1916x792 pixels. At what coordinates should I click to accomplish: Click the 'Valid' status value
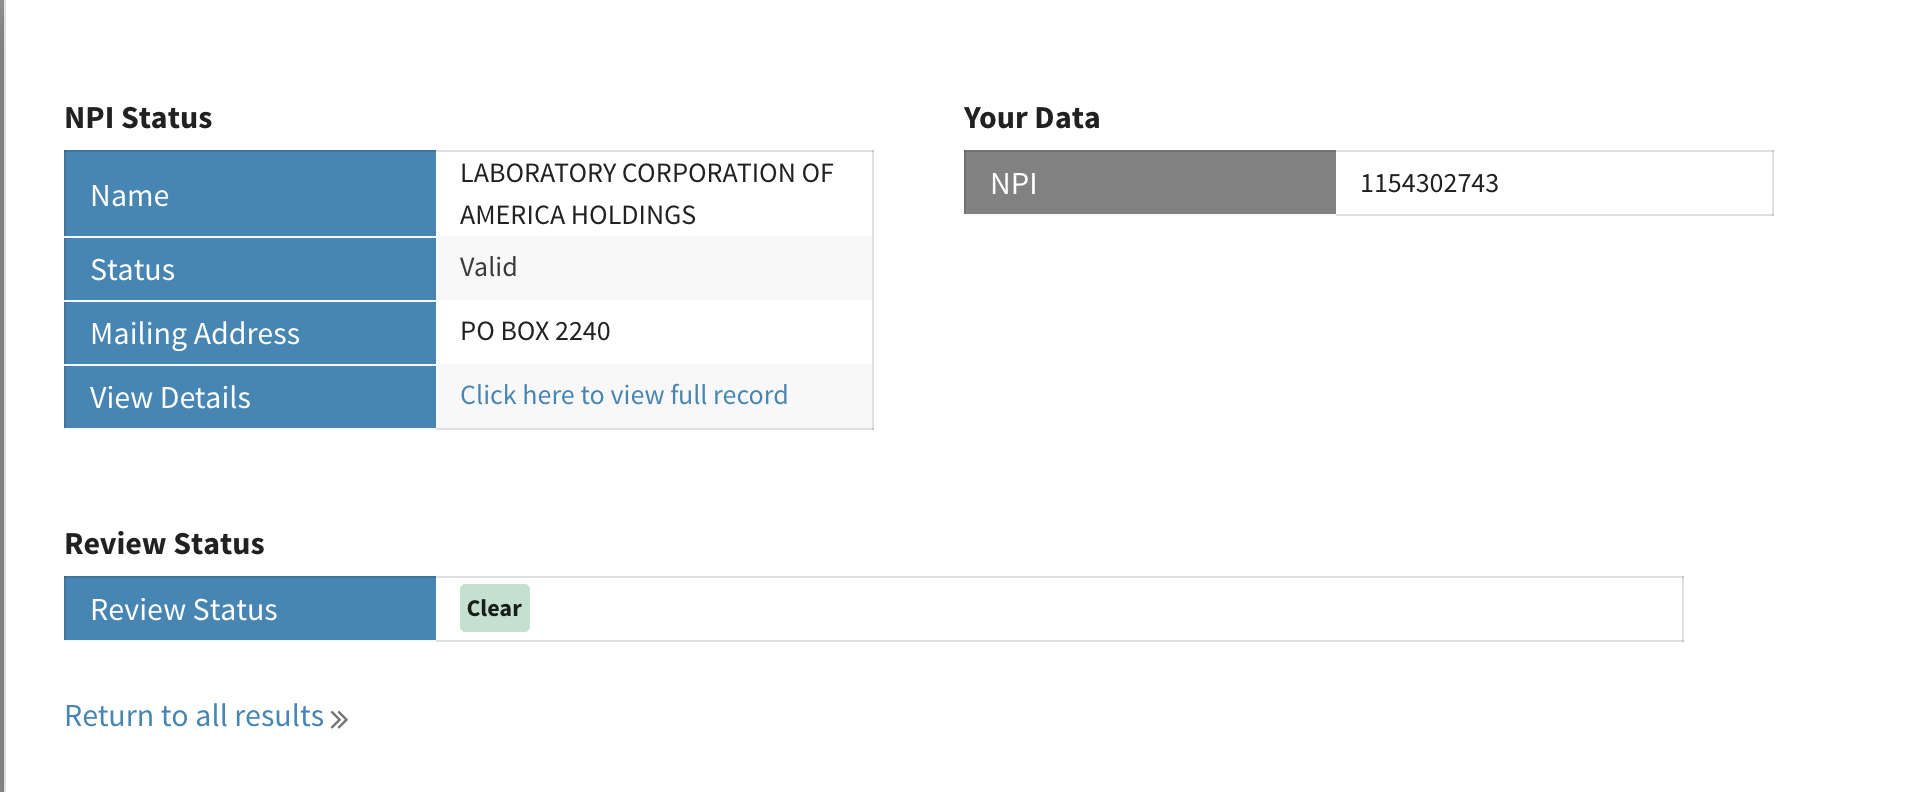point(488,267)
